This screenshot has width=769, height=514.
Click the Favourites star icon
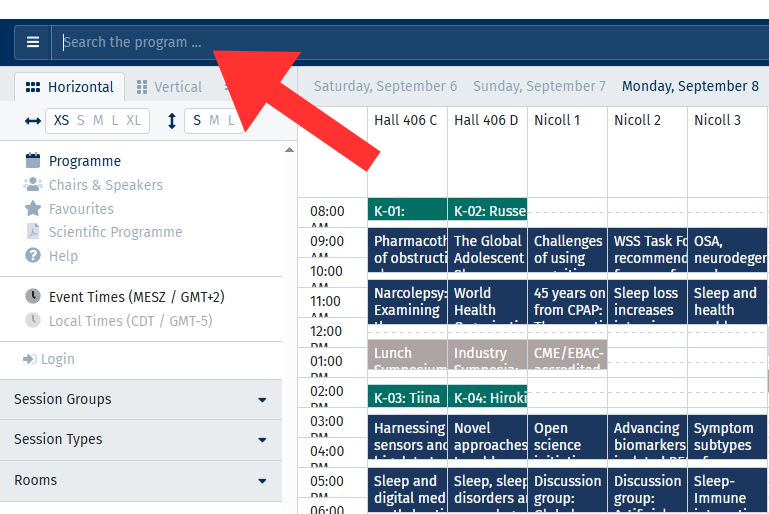33,209
